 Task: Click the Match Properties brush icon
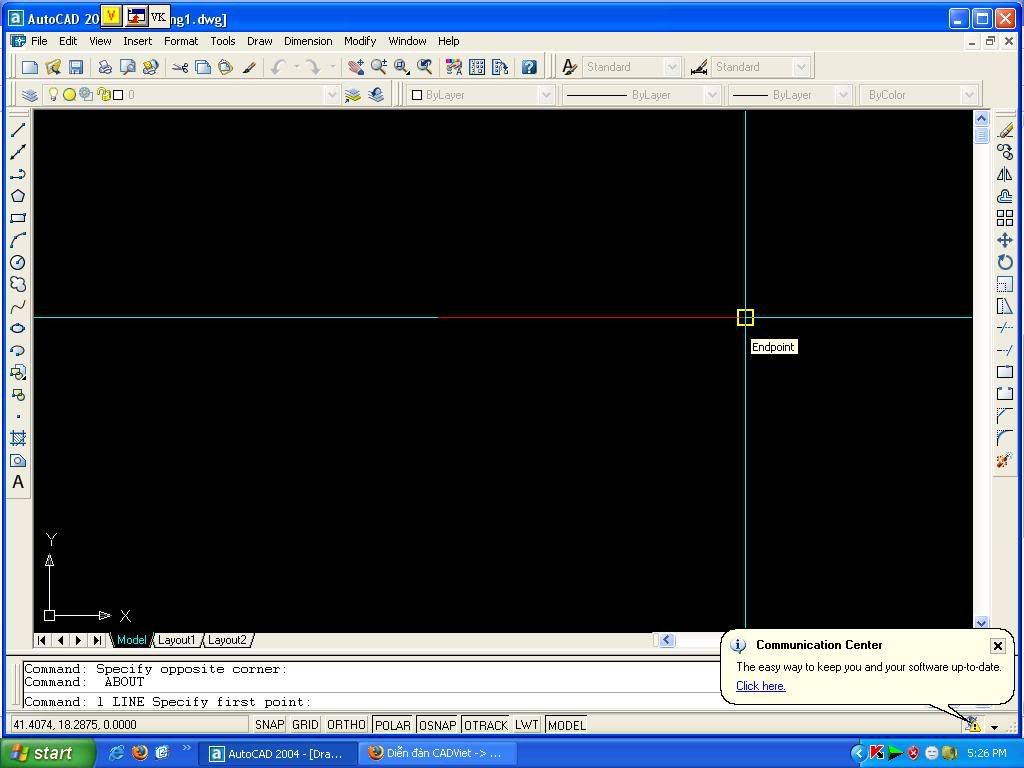[249, 67]
